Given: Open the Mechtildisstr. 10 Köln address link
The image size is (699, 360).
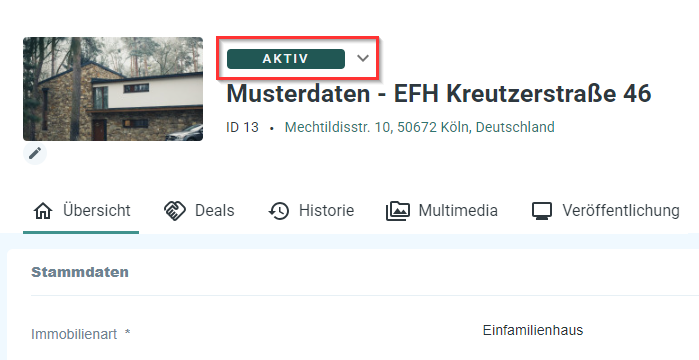Looking at the screenshot, I should (x=419, y=127).
